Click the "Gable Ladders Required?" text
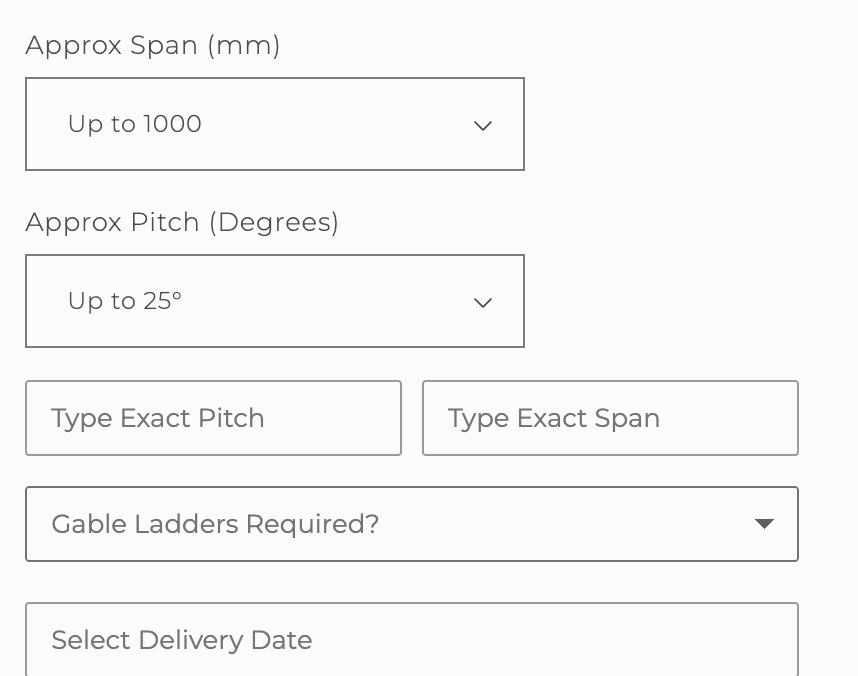The image size is (858, 676). coord(215,524)
